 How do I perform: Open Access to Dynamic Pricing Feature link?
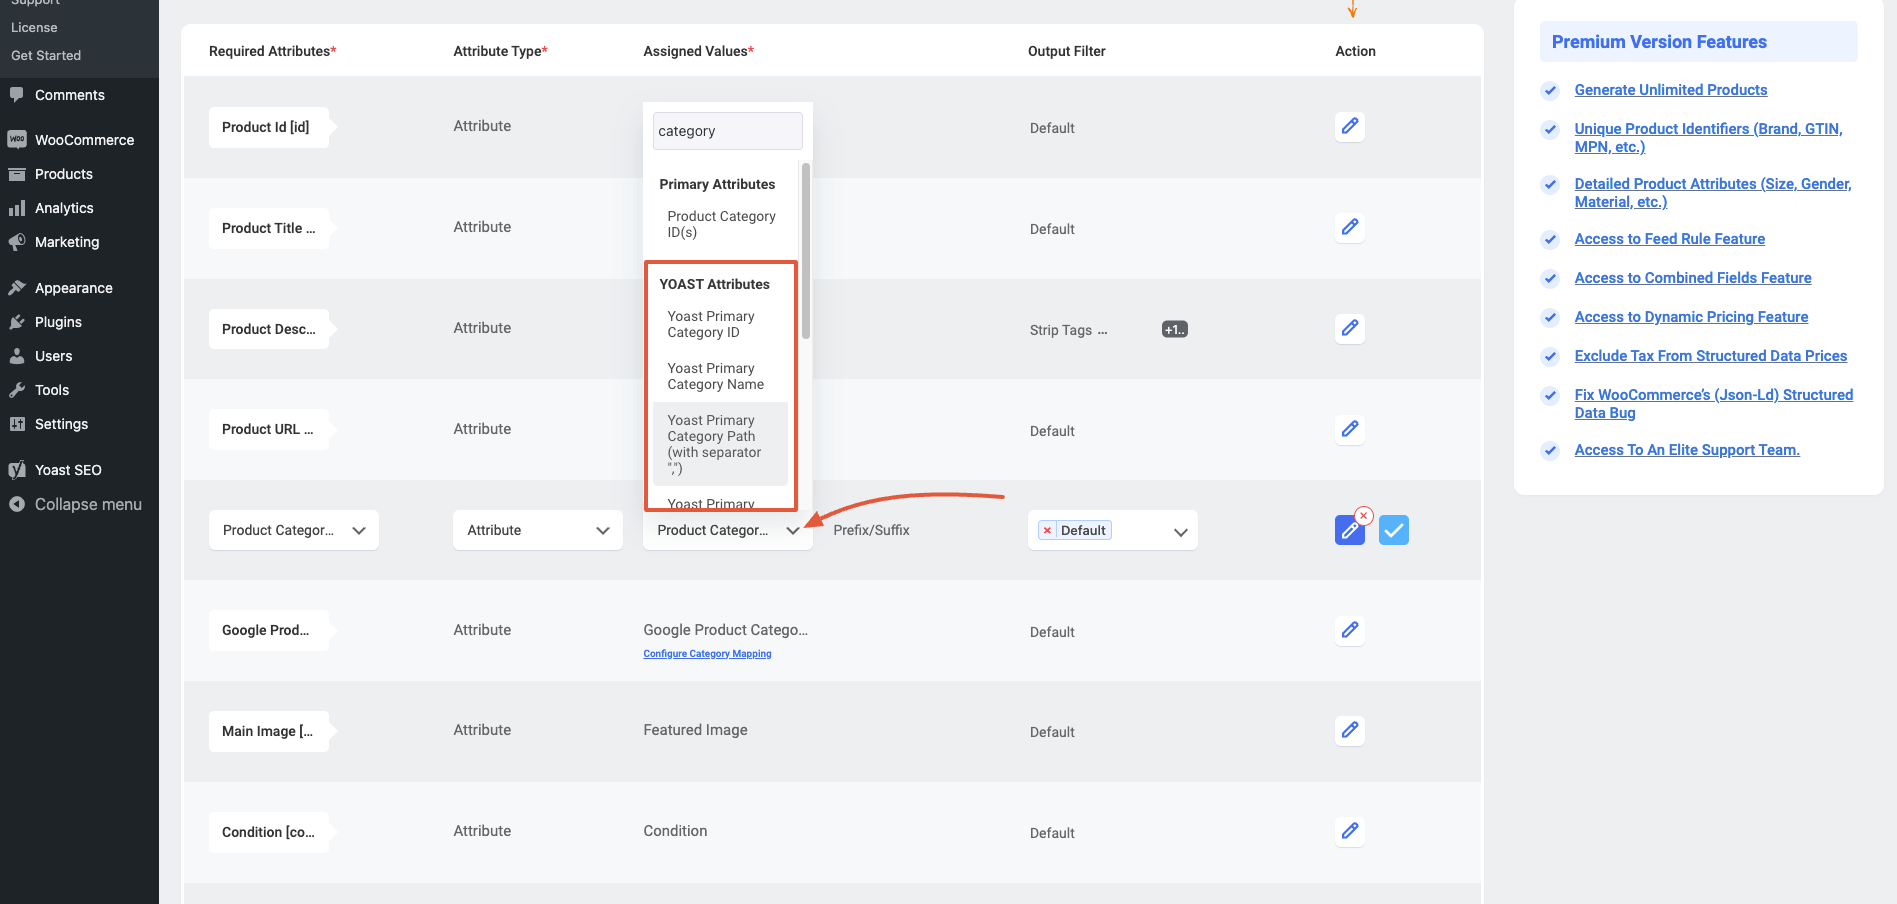point(1691,317)
